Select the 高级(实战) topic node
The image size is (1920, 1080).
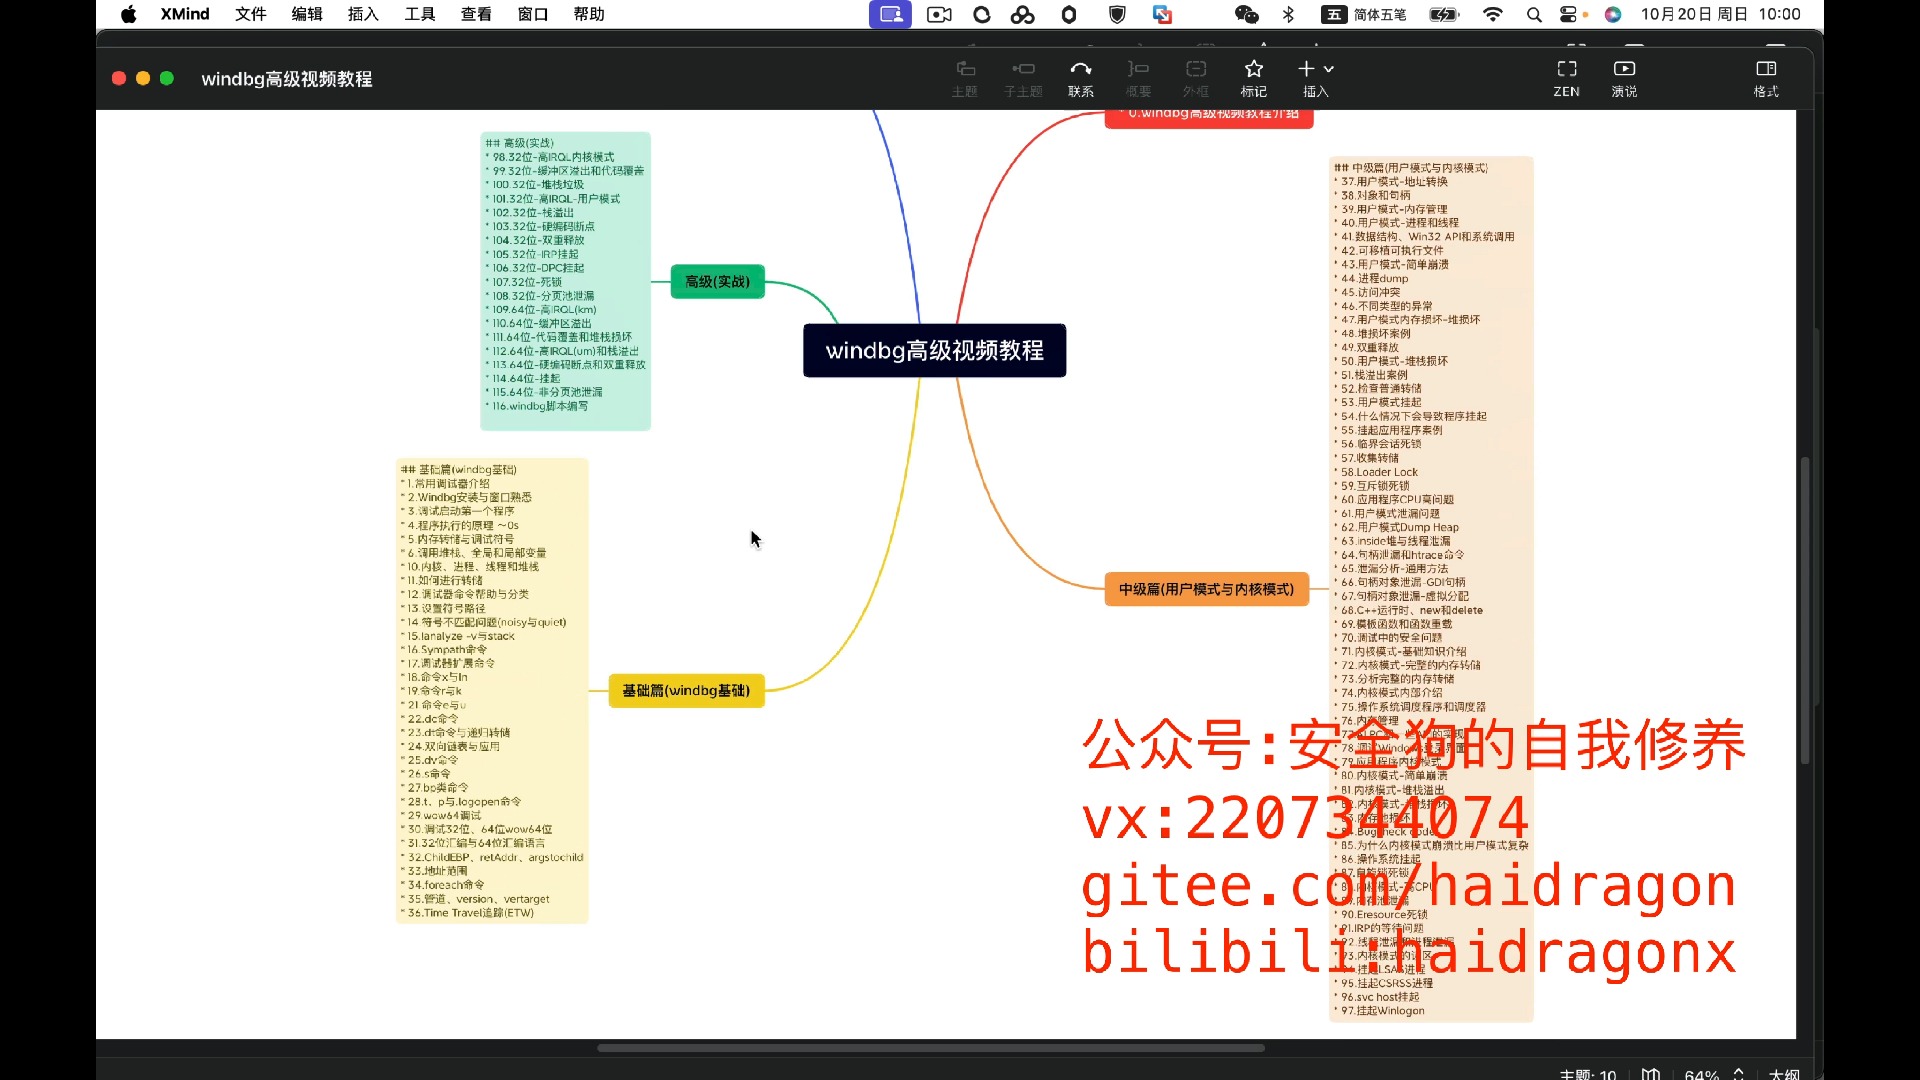coord(717,282)
